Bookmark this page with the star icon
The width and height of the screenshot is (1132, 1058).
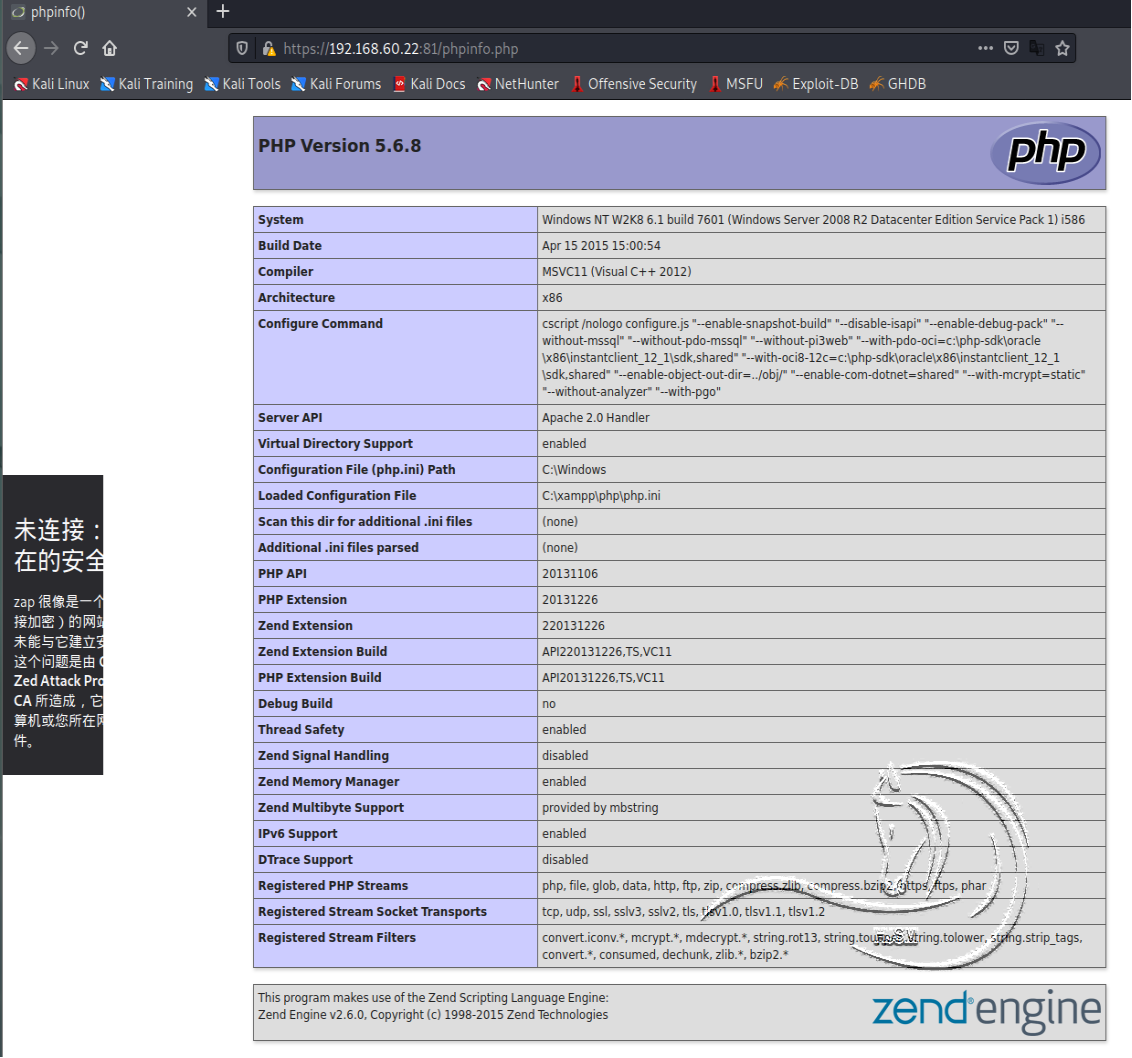(x=1062, y=48)
